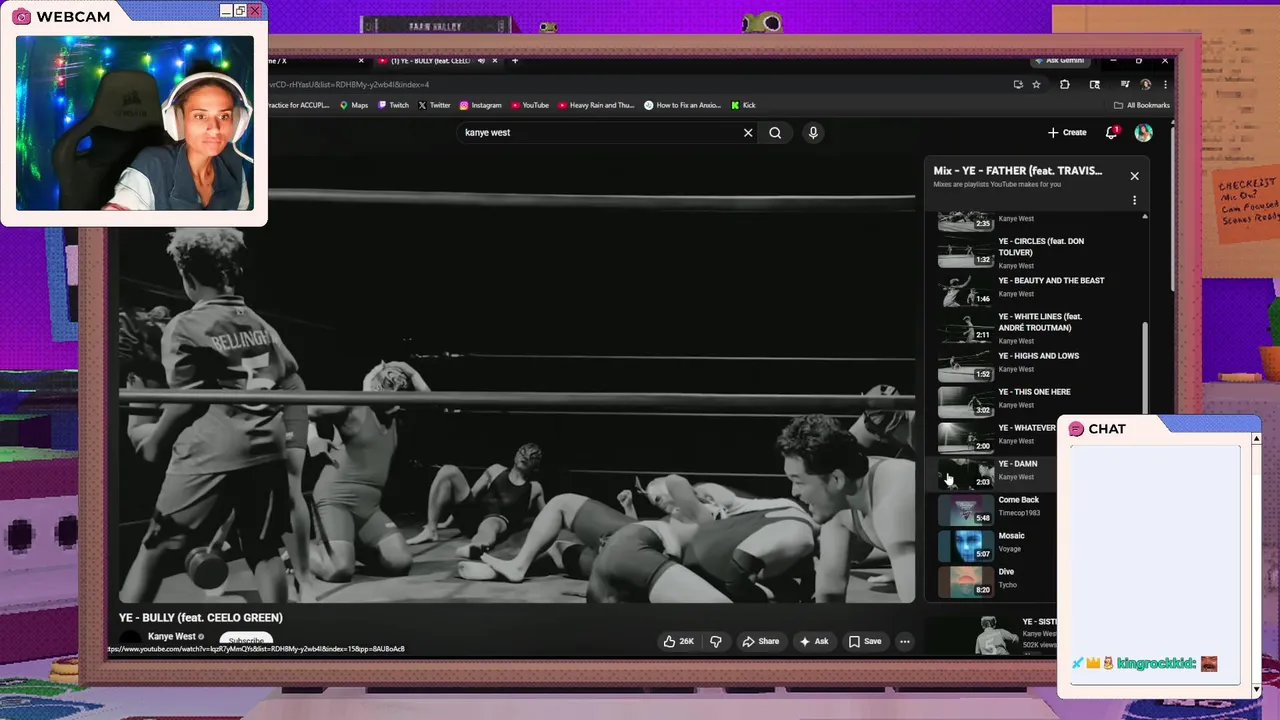Click the Dive video thumbnail
The image size is (1280, 720).
point(965,581)
